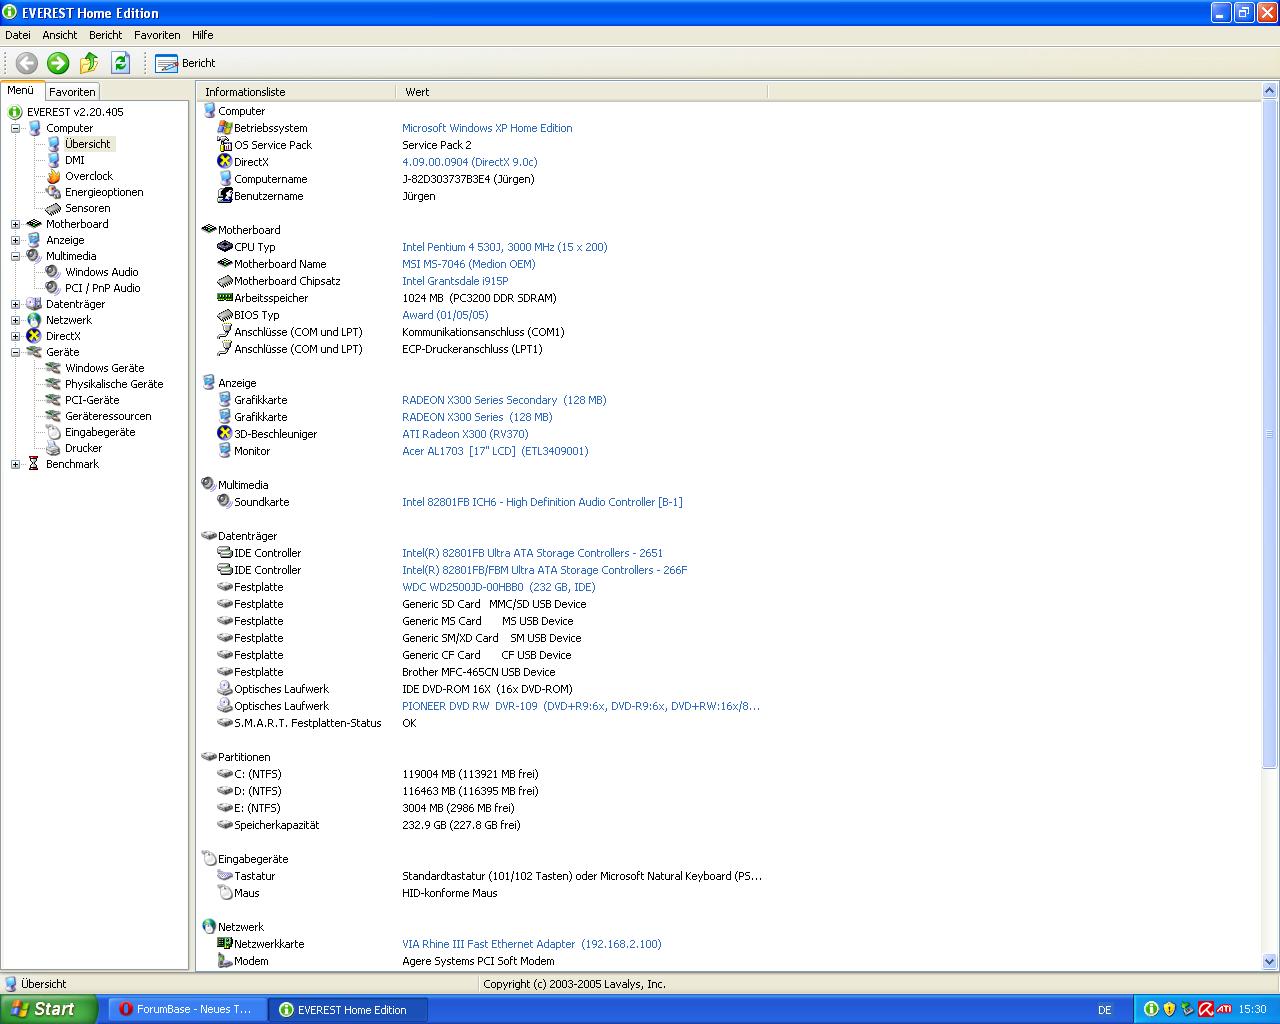1280x1024 pixels.
Task: Open the Bericht menu in the menu bar
Action: [x=105, y=35]
